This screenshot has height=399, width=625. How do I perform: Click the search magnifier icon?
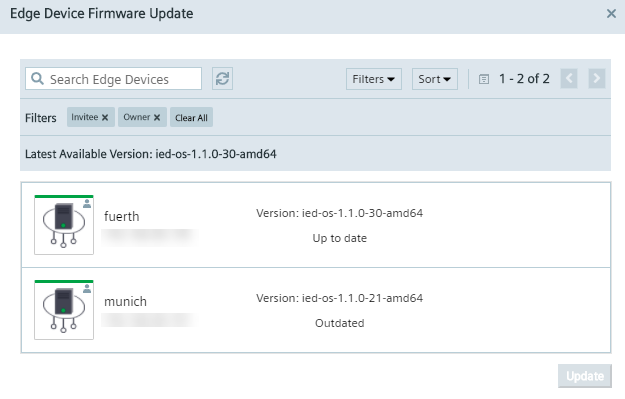tap(37, 79)
